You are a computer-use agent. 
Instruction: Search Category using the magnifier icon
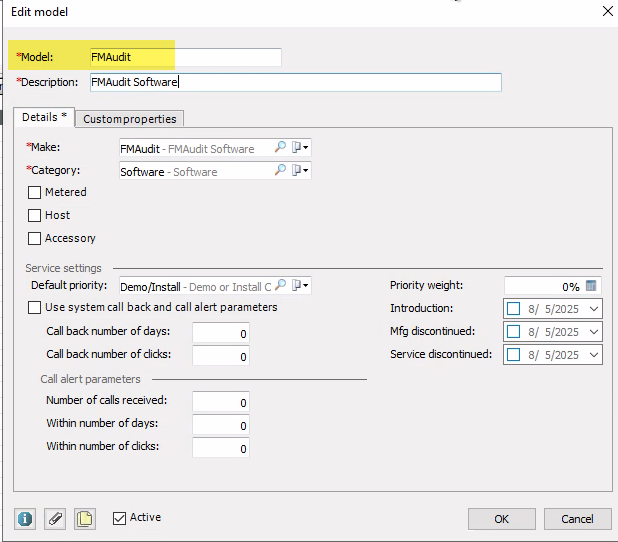tap(281, 171)
